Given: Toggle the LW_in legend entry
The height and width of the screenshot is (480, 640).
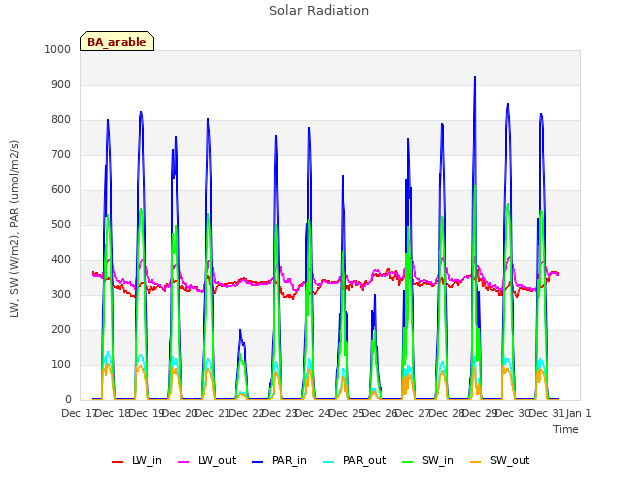Looking at the screenshot, I should pyautogui.click(x=137, y=461).
